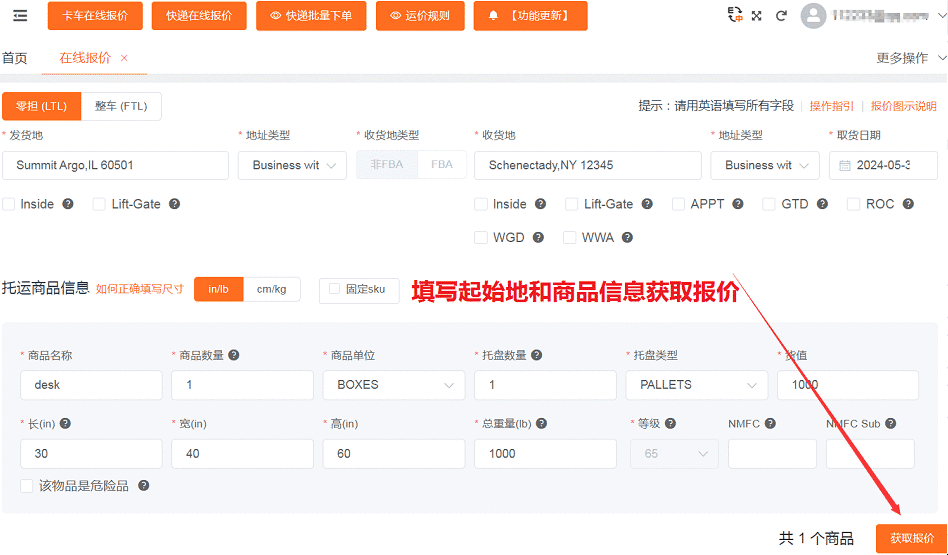The width and height of the screenshot is (948, 555).
Task: Open the 商品单位 BOXES dropdown
Action: [x=393, y=385]
